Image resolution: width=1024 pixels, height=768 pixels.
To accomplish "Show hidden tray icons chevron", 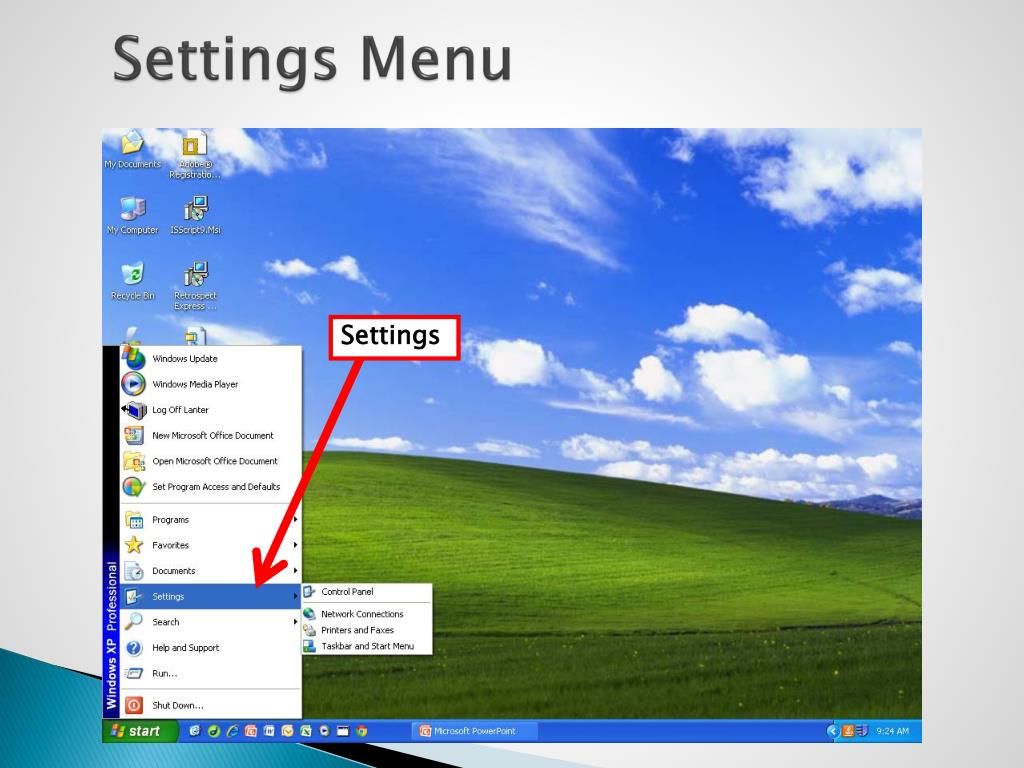I will (x=833, y=731).
